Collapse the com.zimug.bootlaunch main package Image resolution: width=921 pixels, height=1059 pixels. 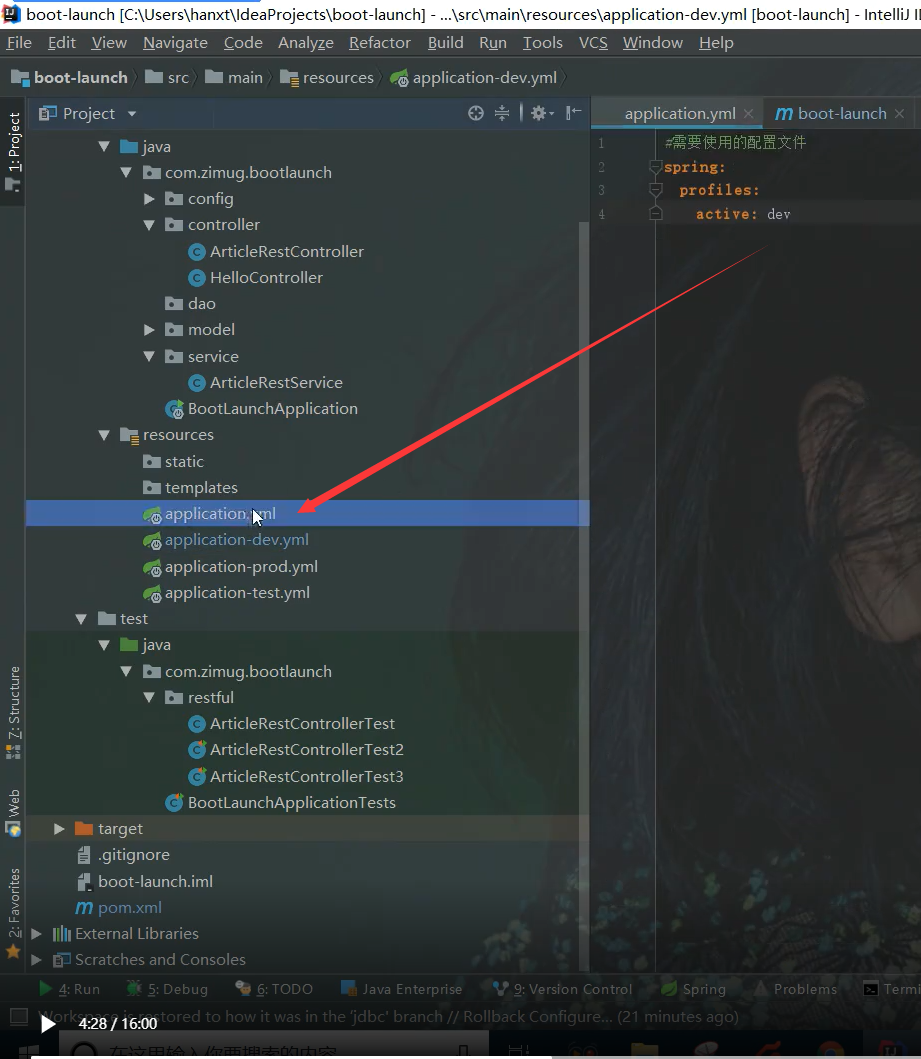126,173
